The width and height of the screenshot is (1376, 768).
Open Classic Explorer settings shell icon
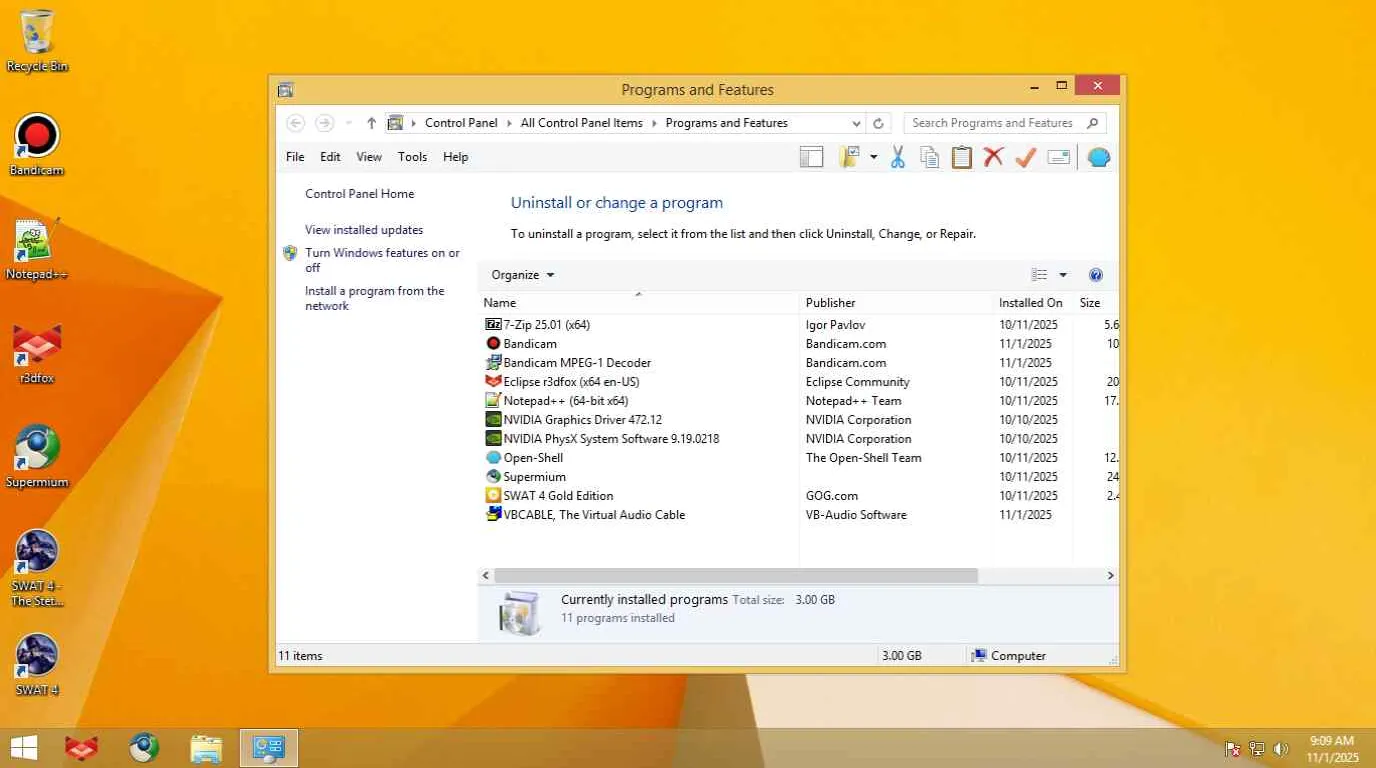pyautogui.click(x=1099, y=157)
